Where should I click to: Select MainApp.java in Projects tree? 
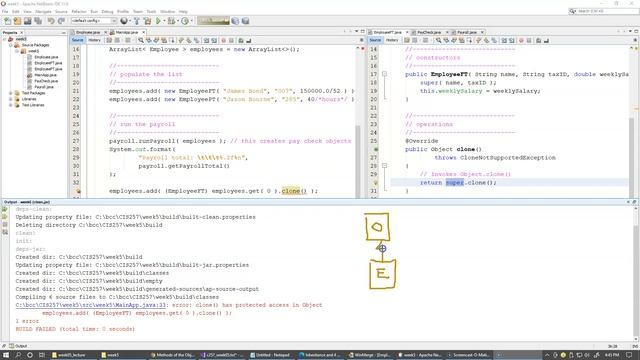tap(45, 75)
